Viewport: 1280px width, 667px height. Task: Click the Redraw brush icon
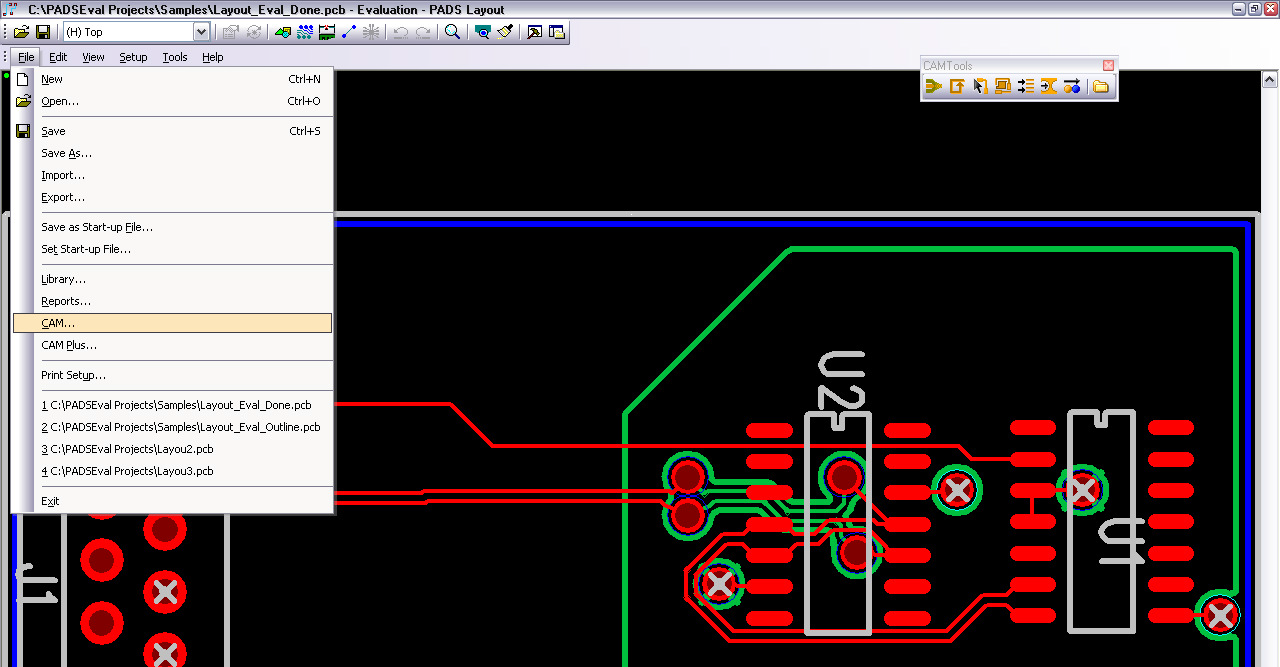coord(505,32)
